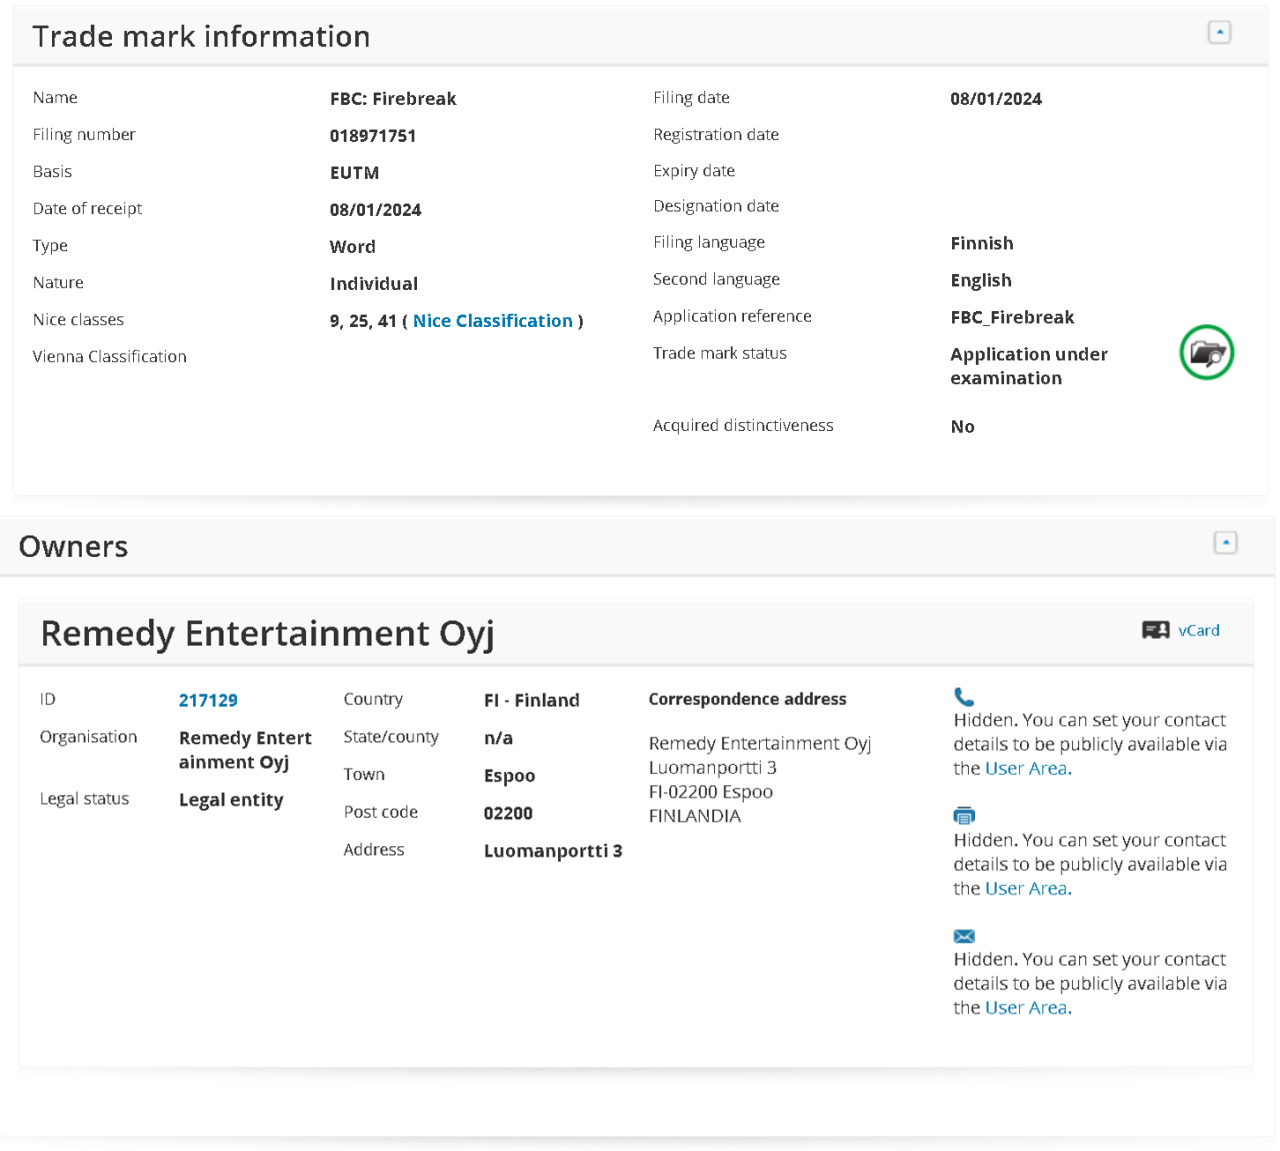The image size is (1280, 1151).
Task: Click the Acquired distinctiveness value No
Action: [962, 427]
